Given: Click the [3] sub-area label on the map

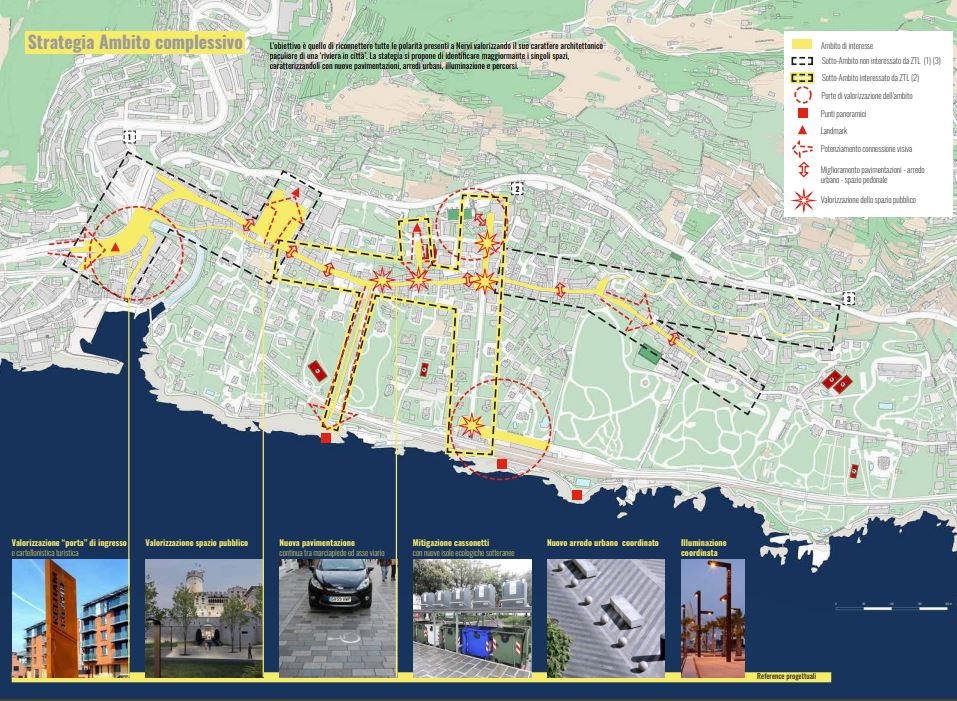Looking at the screenshot, I should tap(848, 299).
